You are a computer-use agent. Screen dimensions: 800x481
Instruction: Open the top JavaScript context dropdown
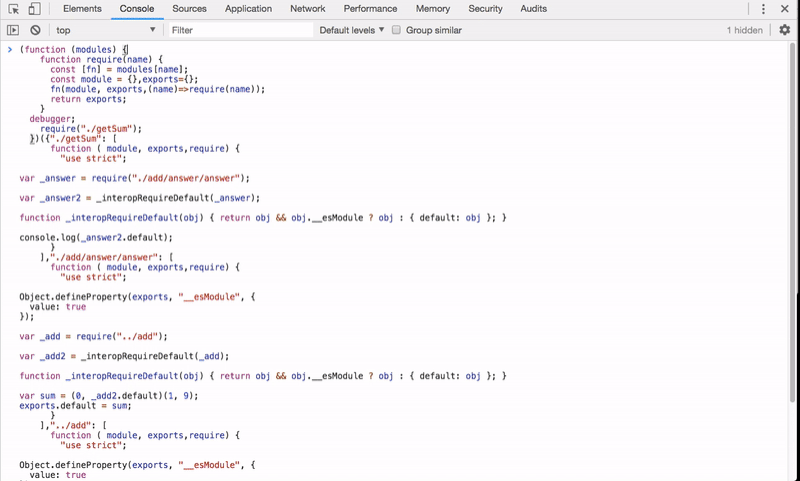click(105, 30)
